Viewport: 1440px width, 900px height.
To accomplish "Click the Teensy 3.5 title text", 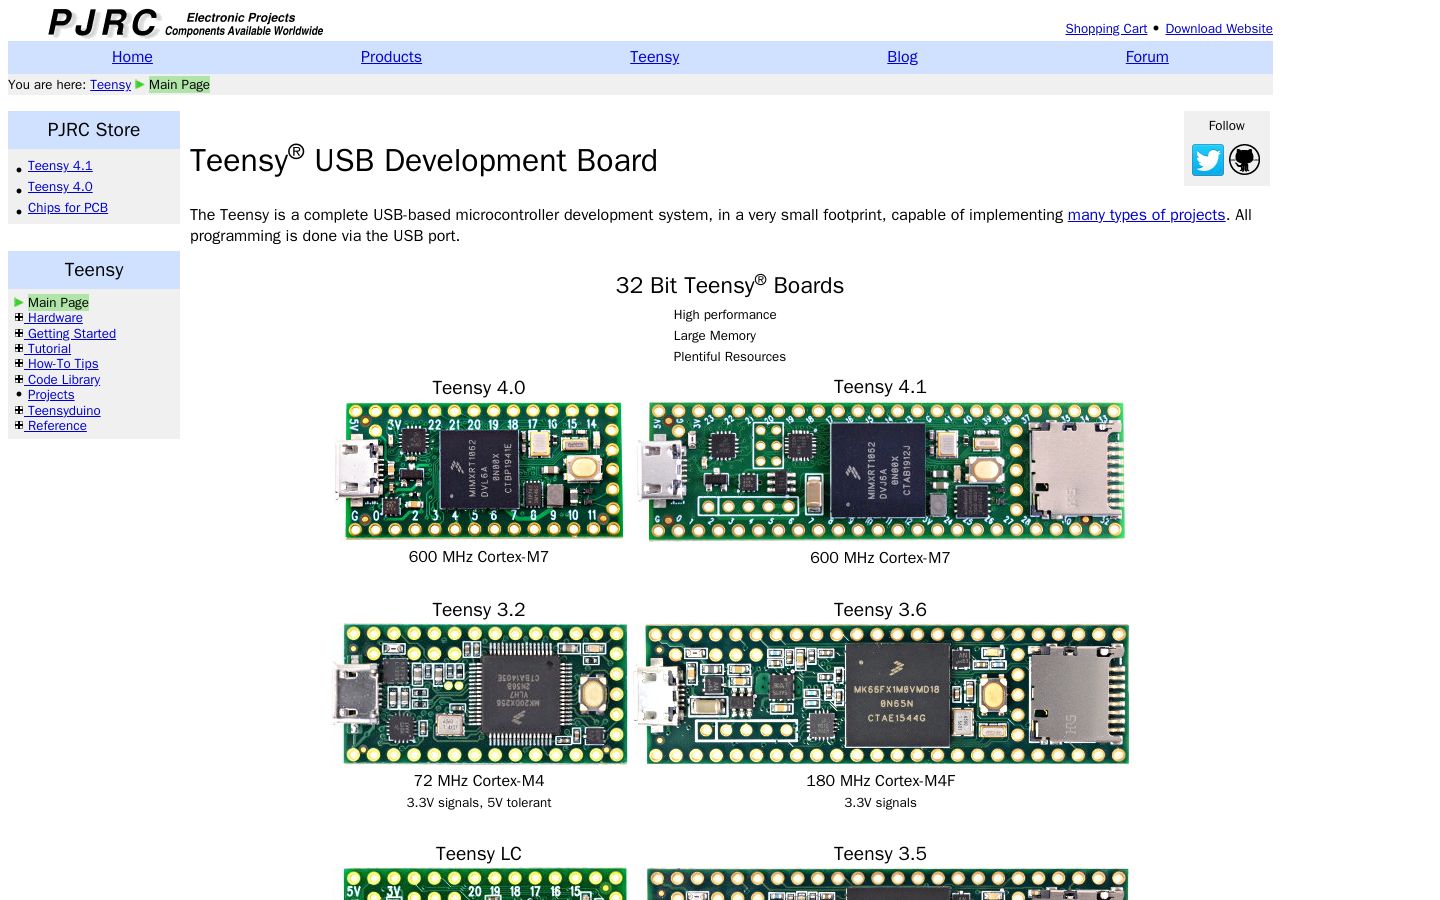I will pos(880,854).
